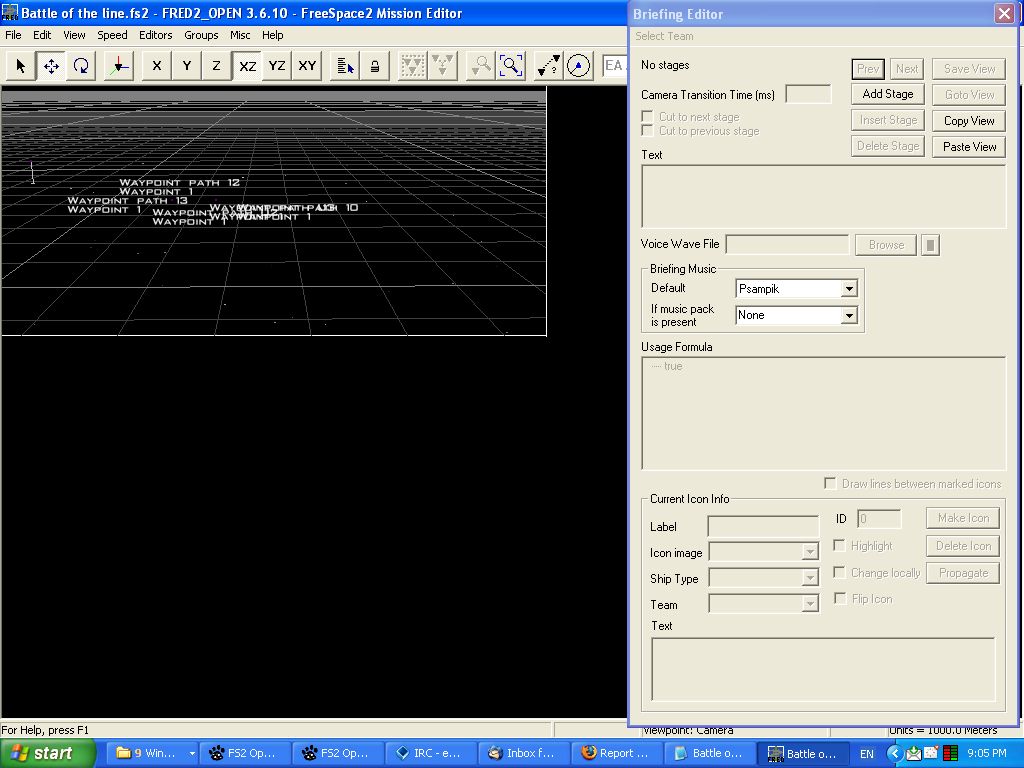Click the 'true' usage formula node
The height and width of the screenshot is (768, 1024).
[x=673, y=366]
